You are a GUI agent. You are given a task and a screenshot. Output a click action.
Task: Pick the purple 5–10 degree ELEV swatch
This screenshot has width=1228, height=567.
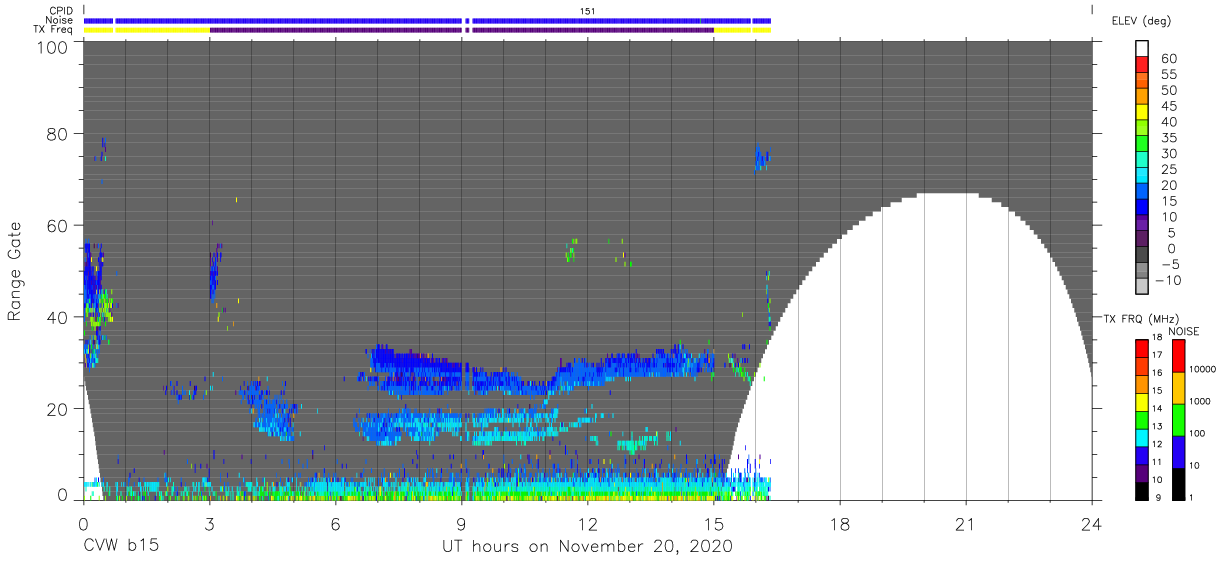click(x=1142, y=224)
